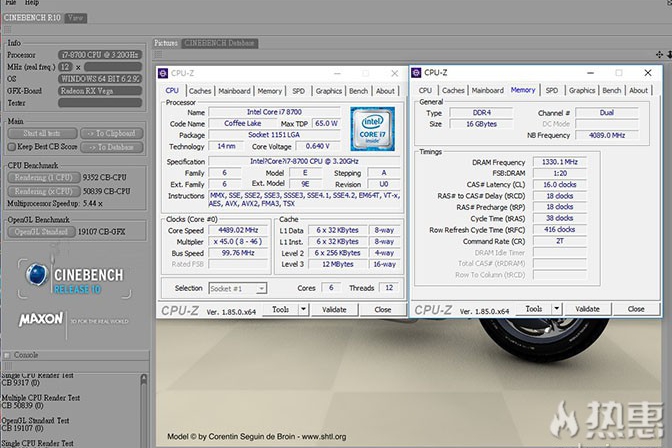Open Mainboard tab in right CPU-Z window
This screenshot has height=448, width=672.
click(x=487, y=90)
